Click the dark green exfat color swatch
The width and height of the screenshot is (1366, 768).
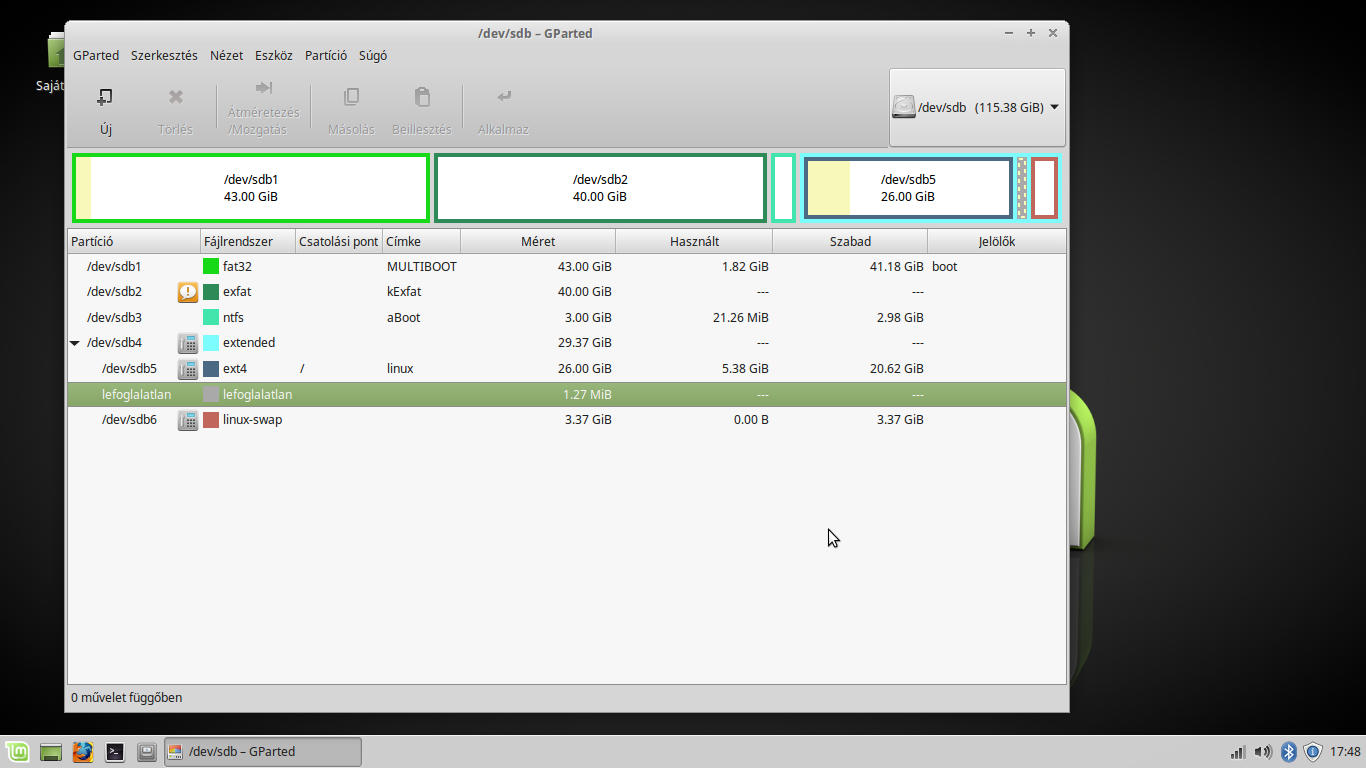coord(211,292)
